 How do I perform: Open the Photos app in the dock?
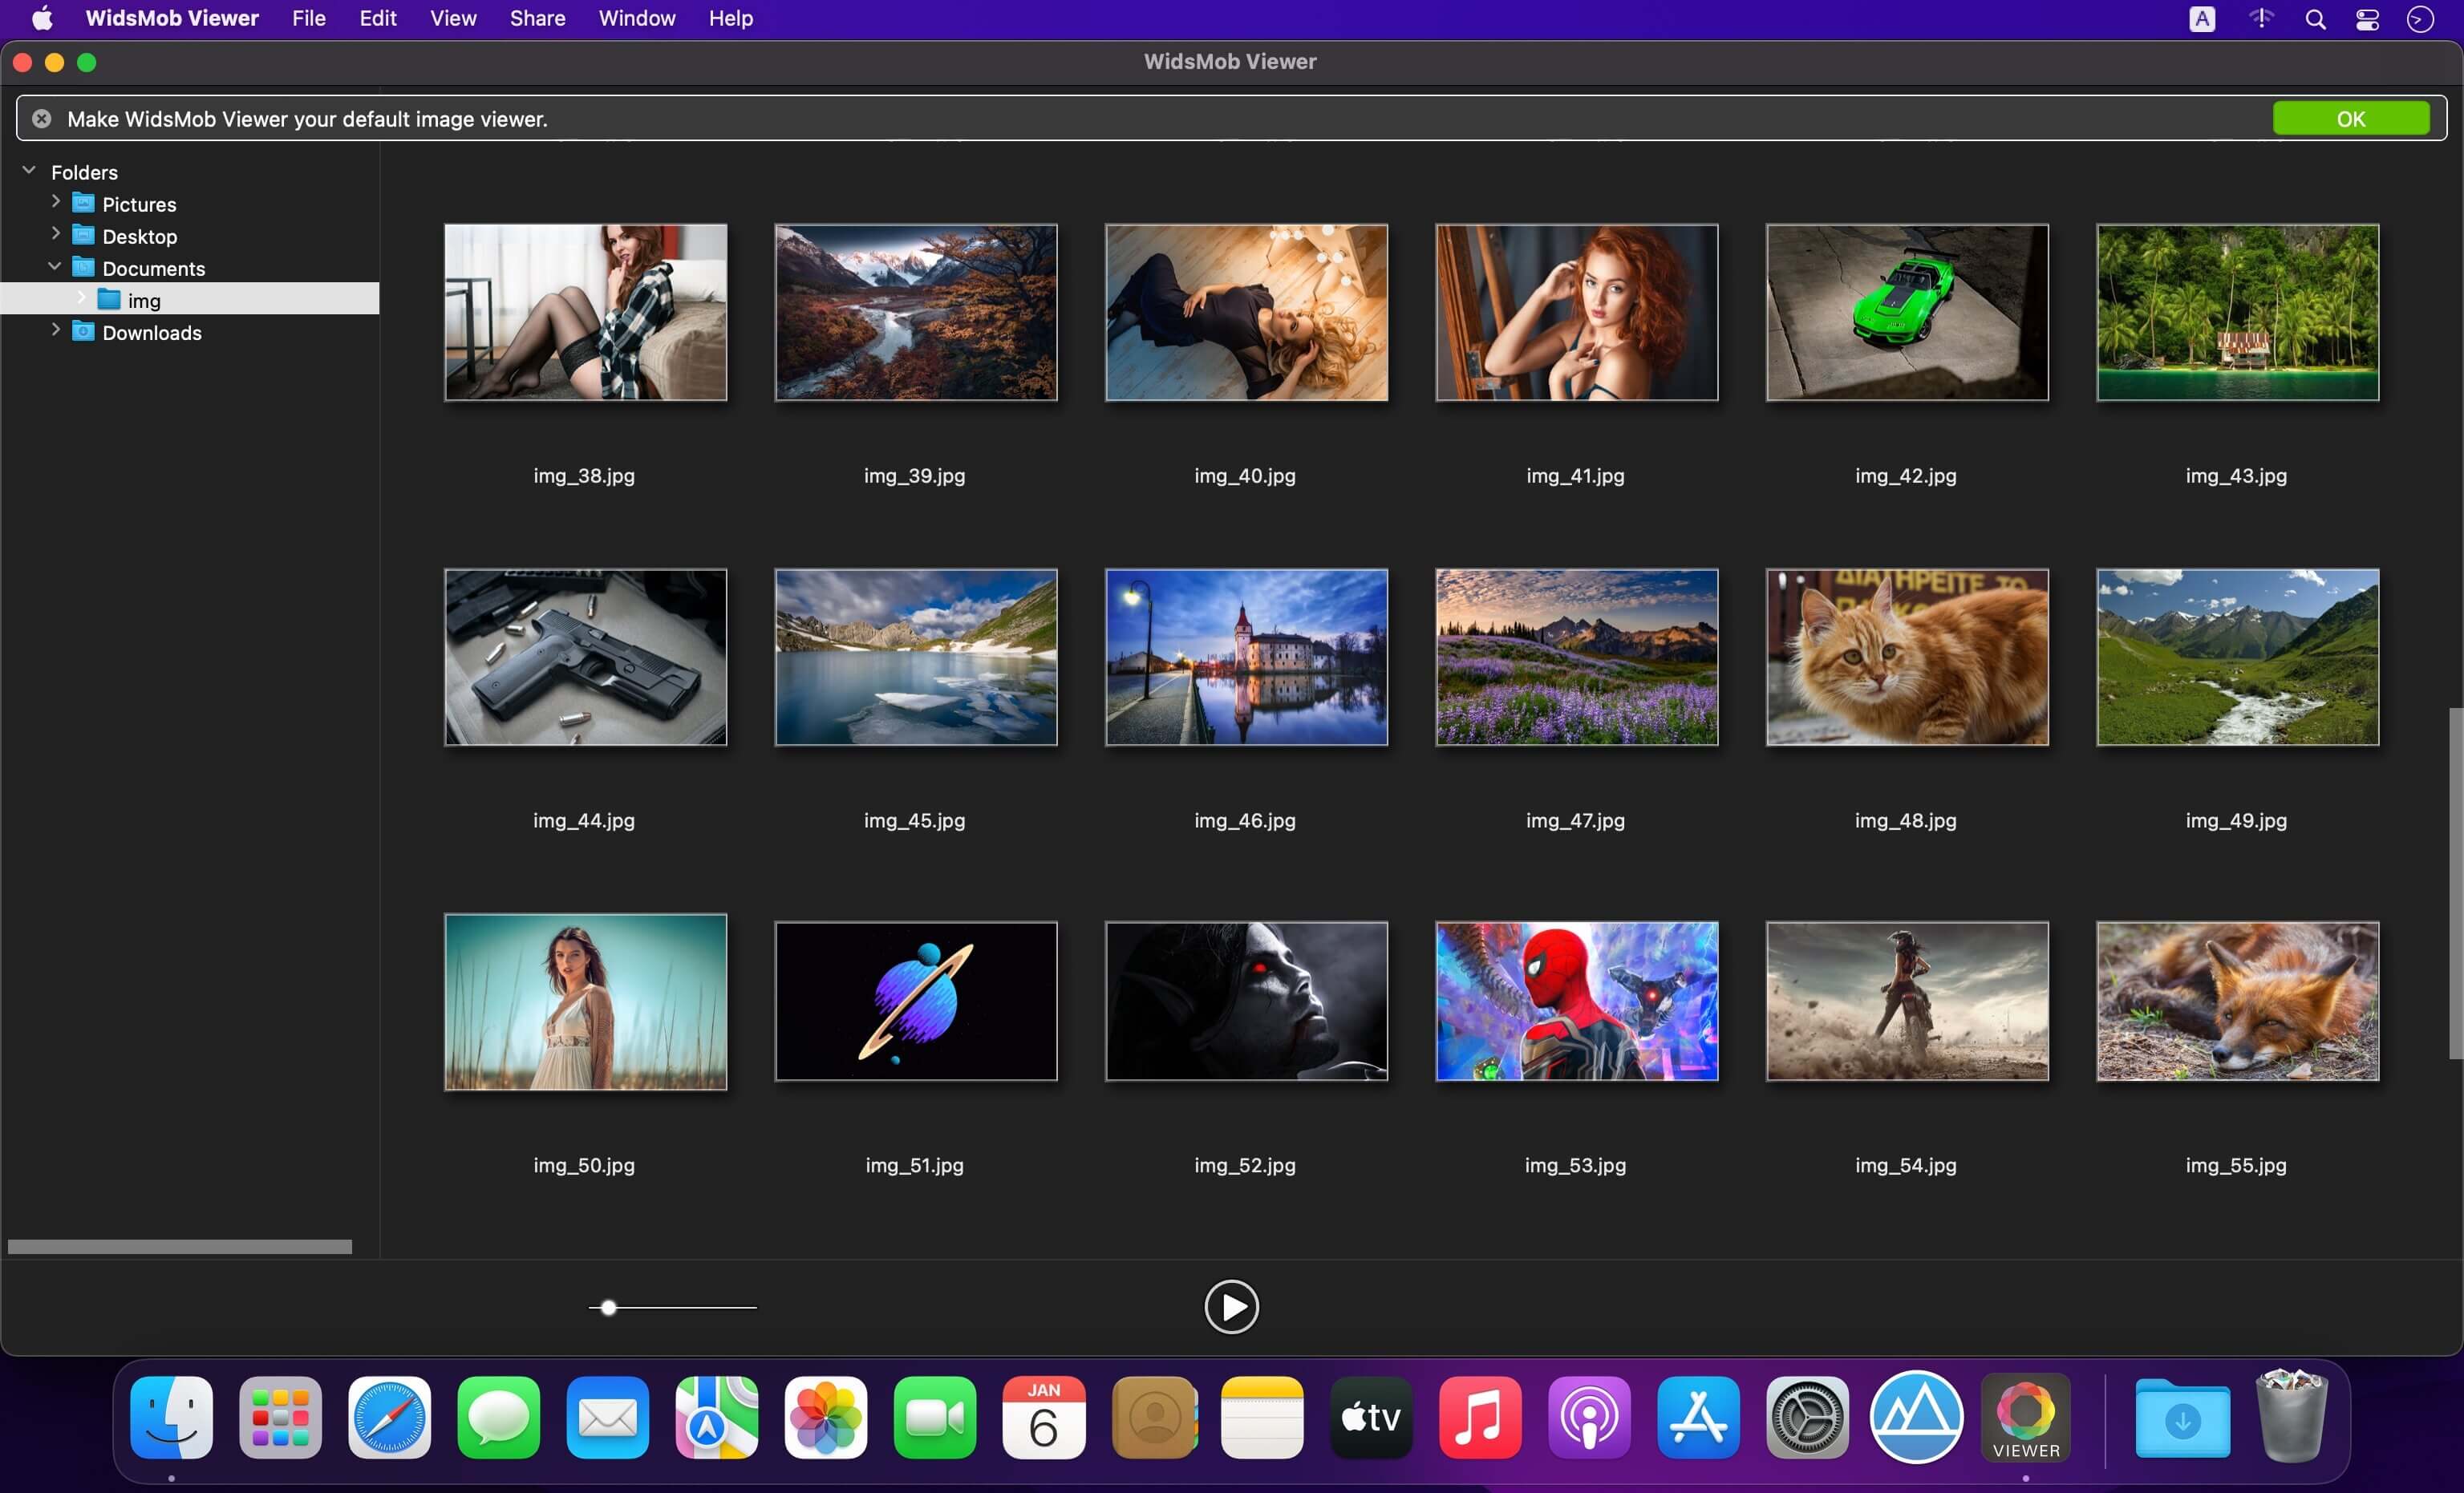pyautogui.click(x=825, y=1417)
